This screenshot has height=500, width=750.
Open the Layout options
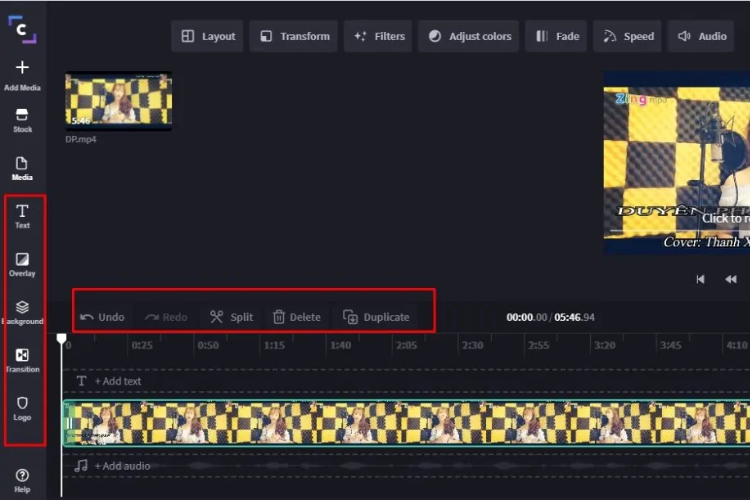pos(208,36)
